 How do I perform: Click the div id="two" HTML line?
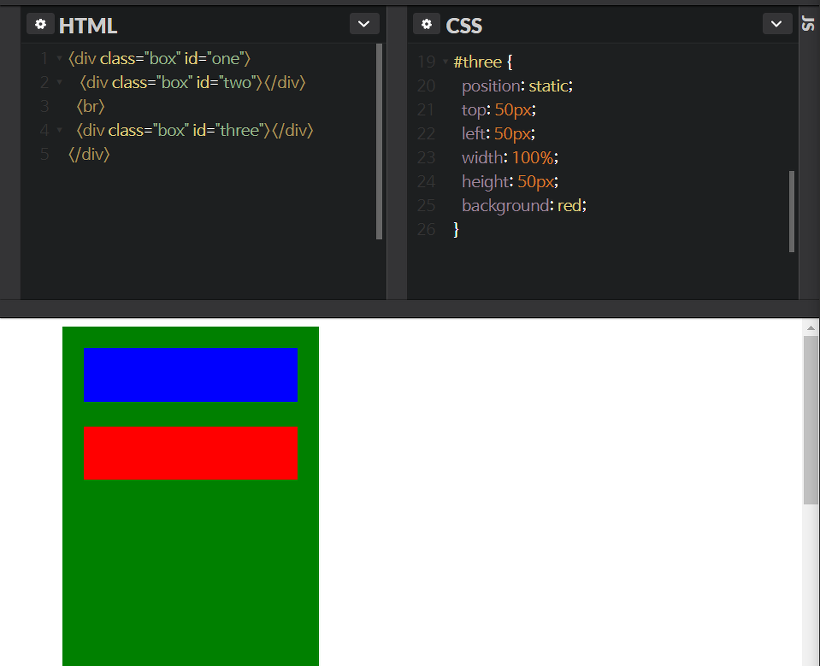[x=192, y=82]
